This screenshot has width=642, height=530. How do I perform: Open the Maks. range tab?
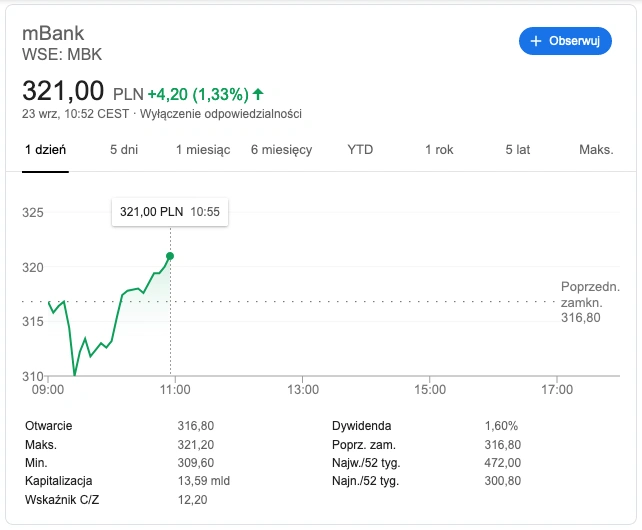pos(596,150)
